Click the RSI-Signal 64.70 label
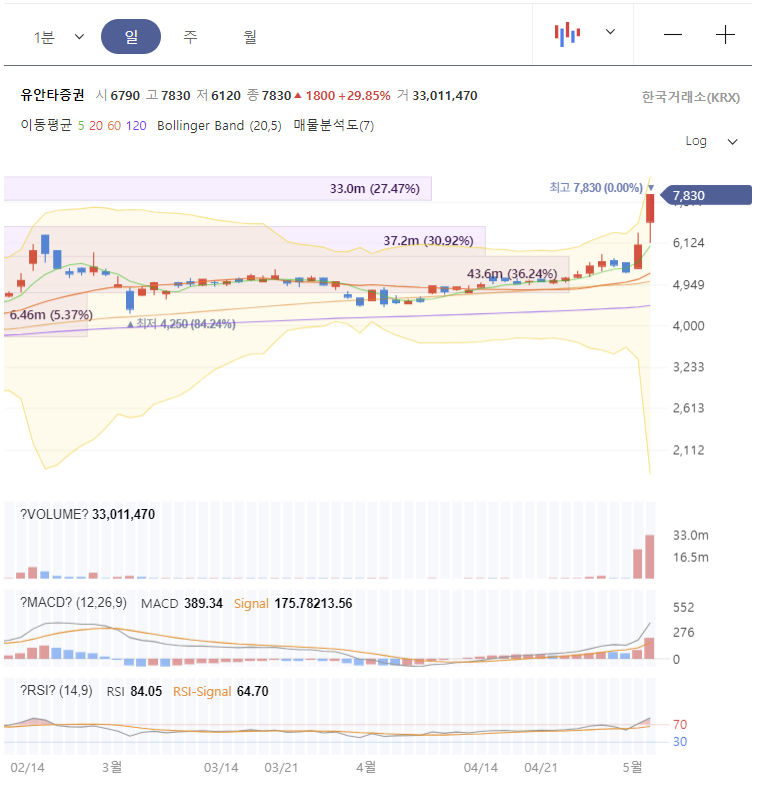The image size is (763, 797). 221,691
